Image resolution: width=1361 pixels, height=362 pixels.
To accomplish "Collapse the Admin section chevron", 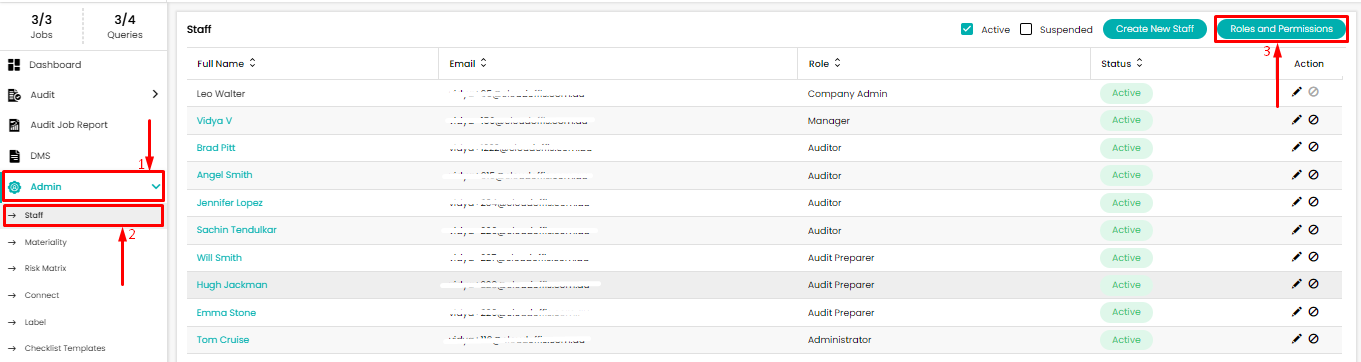I will click(155, 187).
